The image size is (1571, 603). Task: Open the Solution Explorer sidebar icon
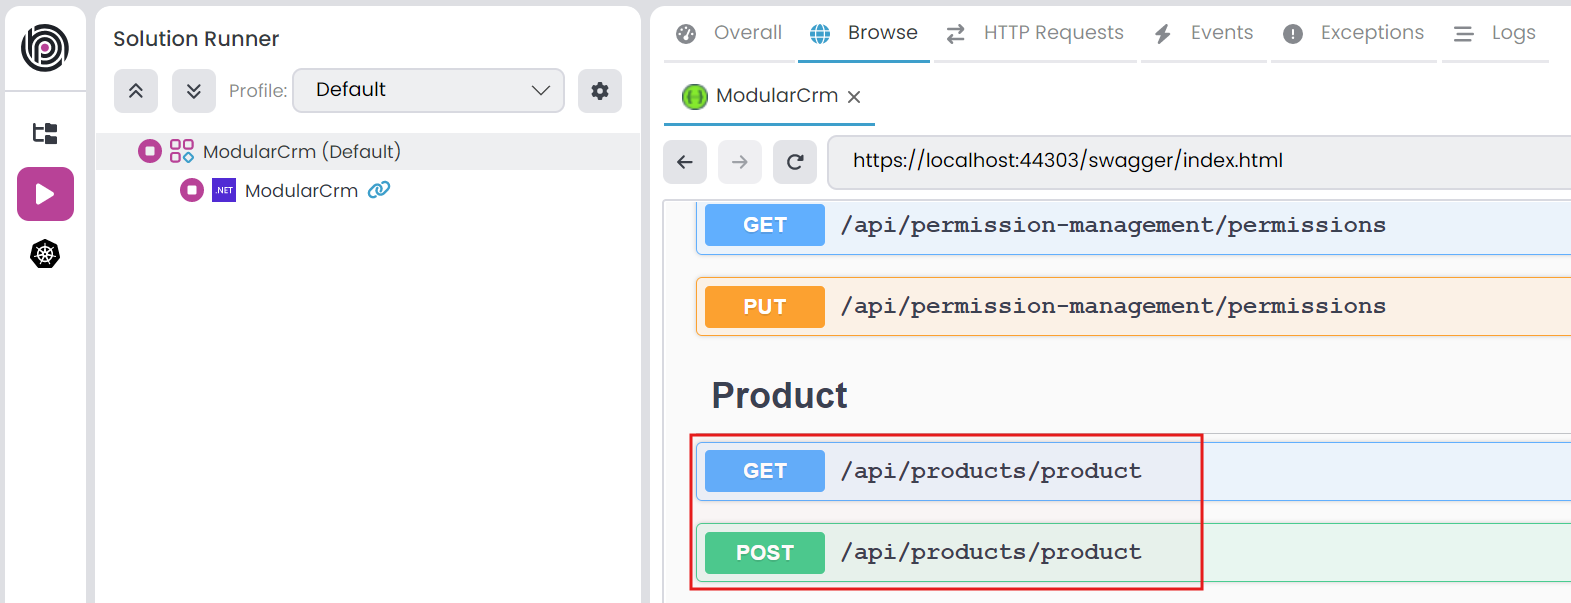(45, 133)
